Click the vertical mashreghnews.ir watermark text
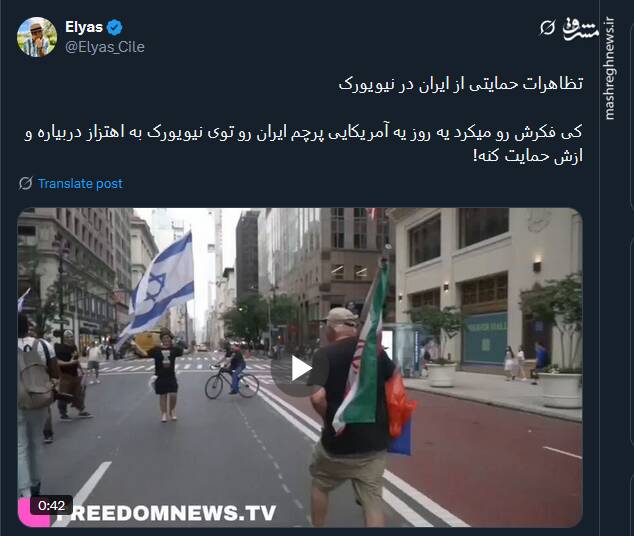This screenshot has height=536, width=634. (610, 69)
